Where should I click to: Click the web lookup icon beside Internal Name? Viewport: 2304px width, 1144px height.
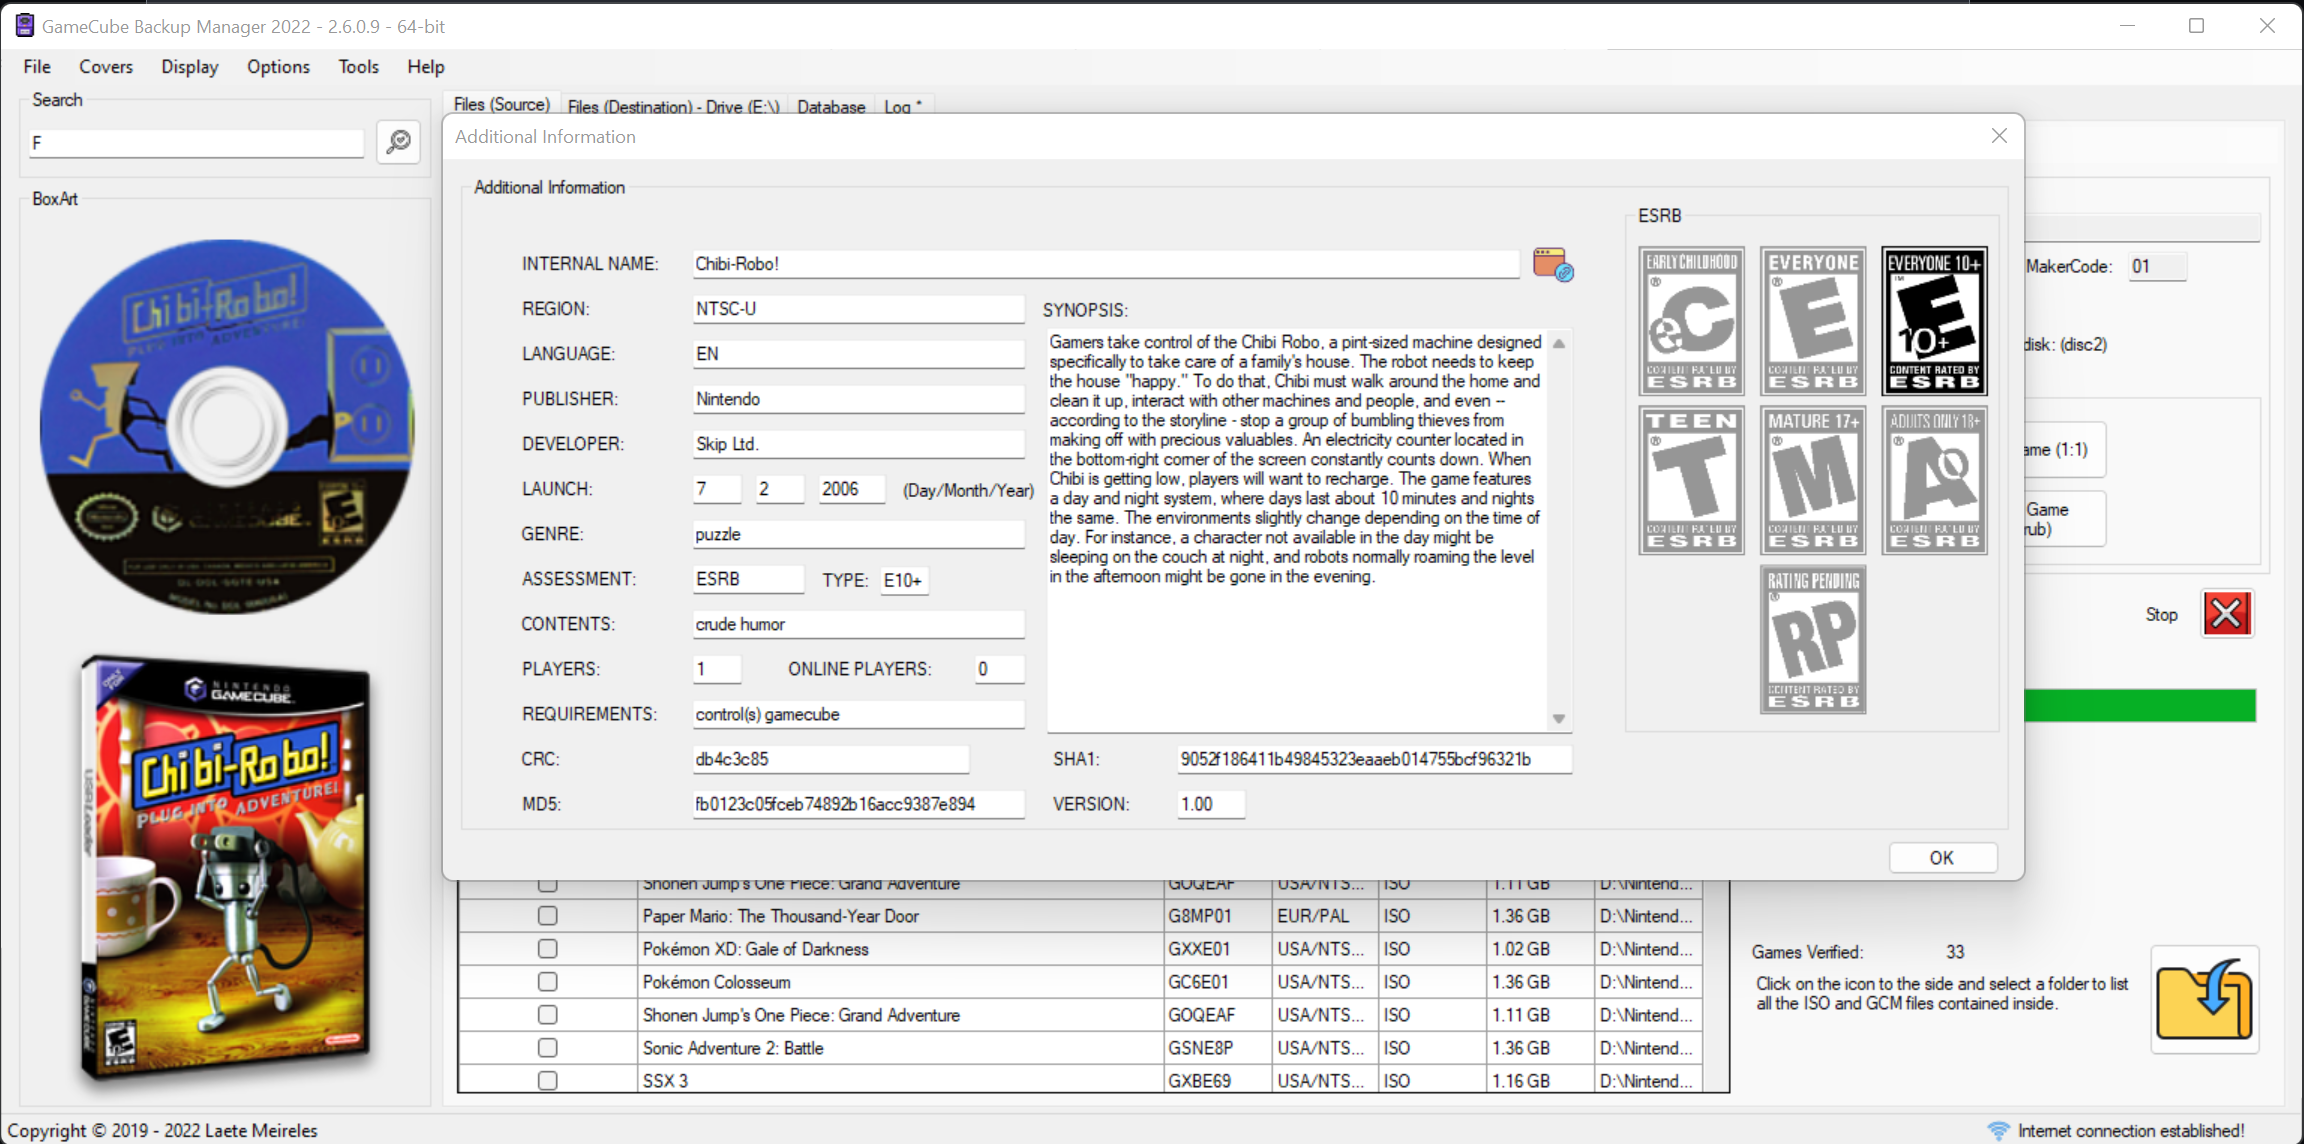coord(1553,265)
